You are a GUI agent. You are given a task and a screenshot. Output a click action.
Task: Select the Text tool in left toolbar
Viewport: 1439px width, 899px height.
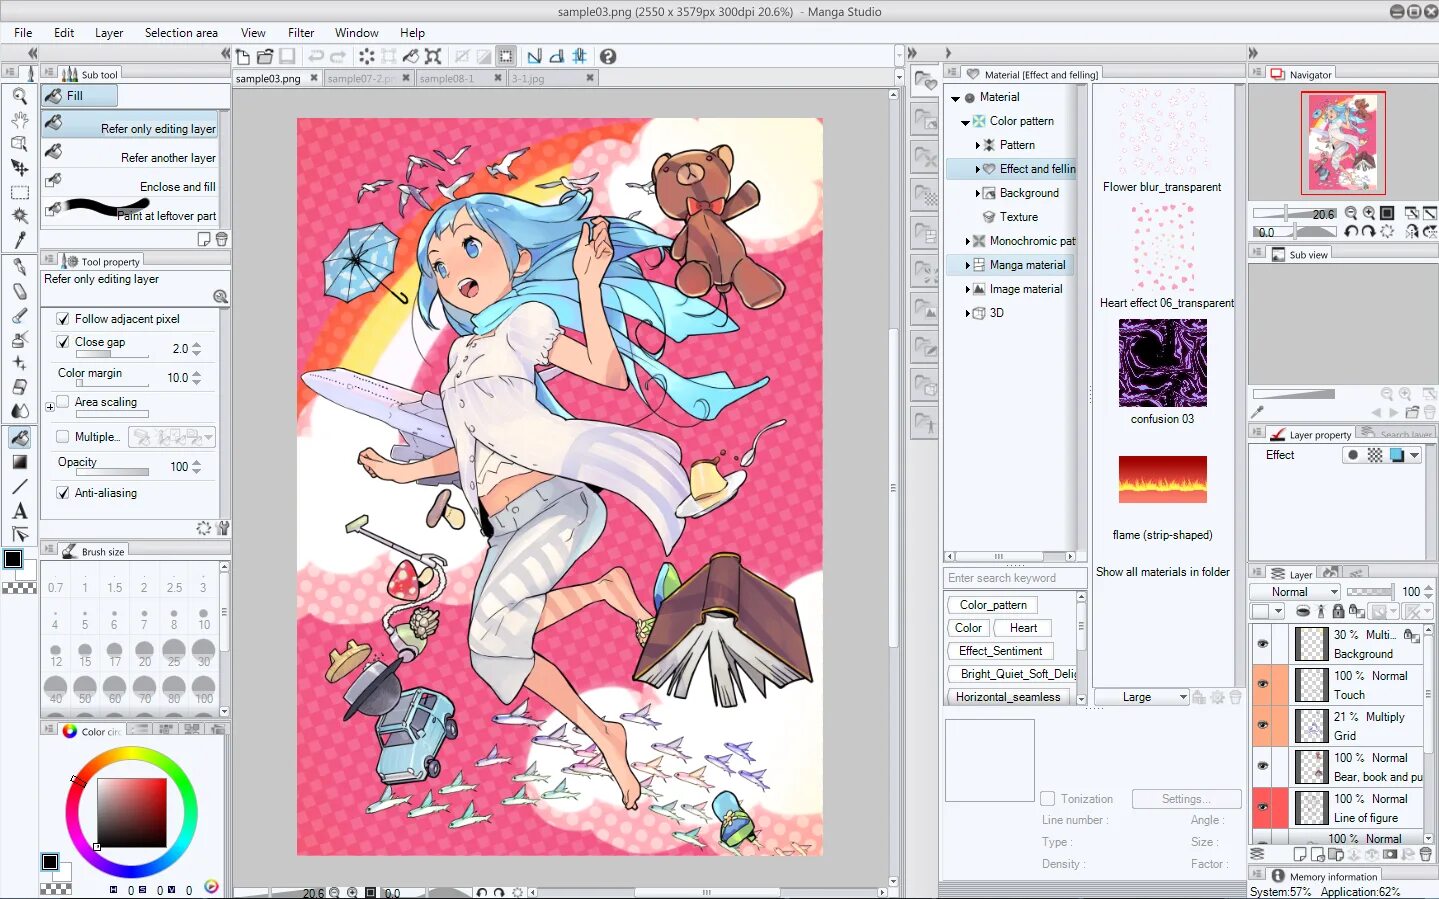tap(19, 511)
